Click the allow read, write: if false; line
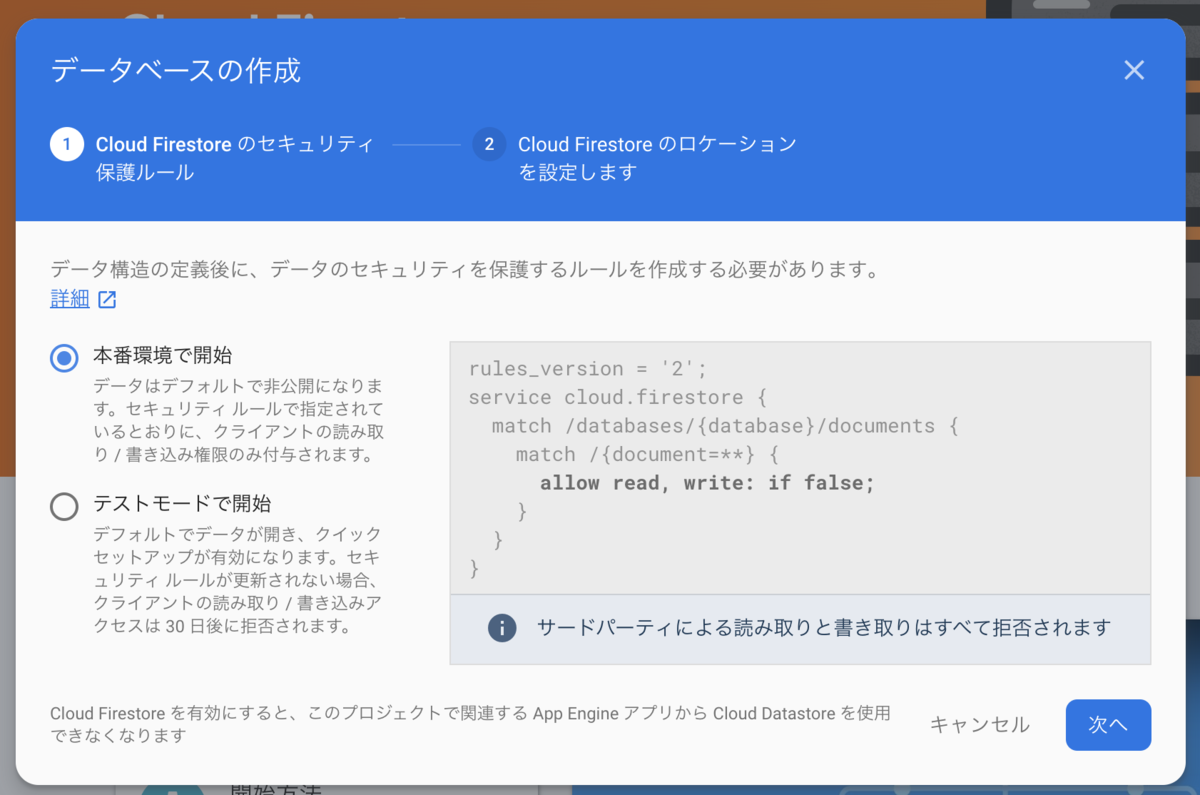1200x795 pixels. coord(707,483)
